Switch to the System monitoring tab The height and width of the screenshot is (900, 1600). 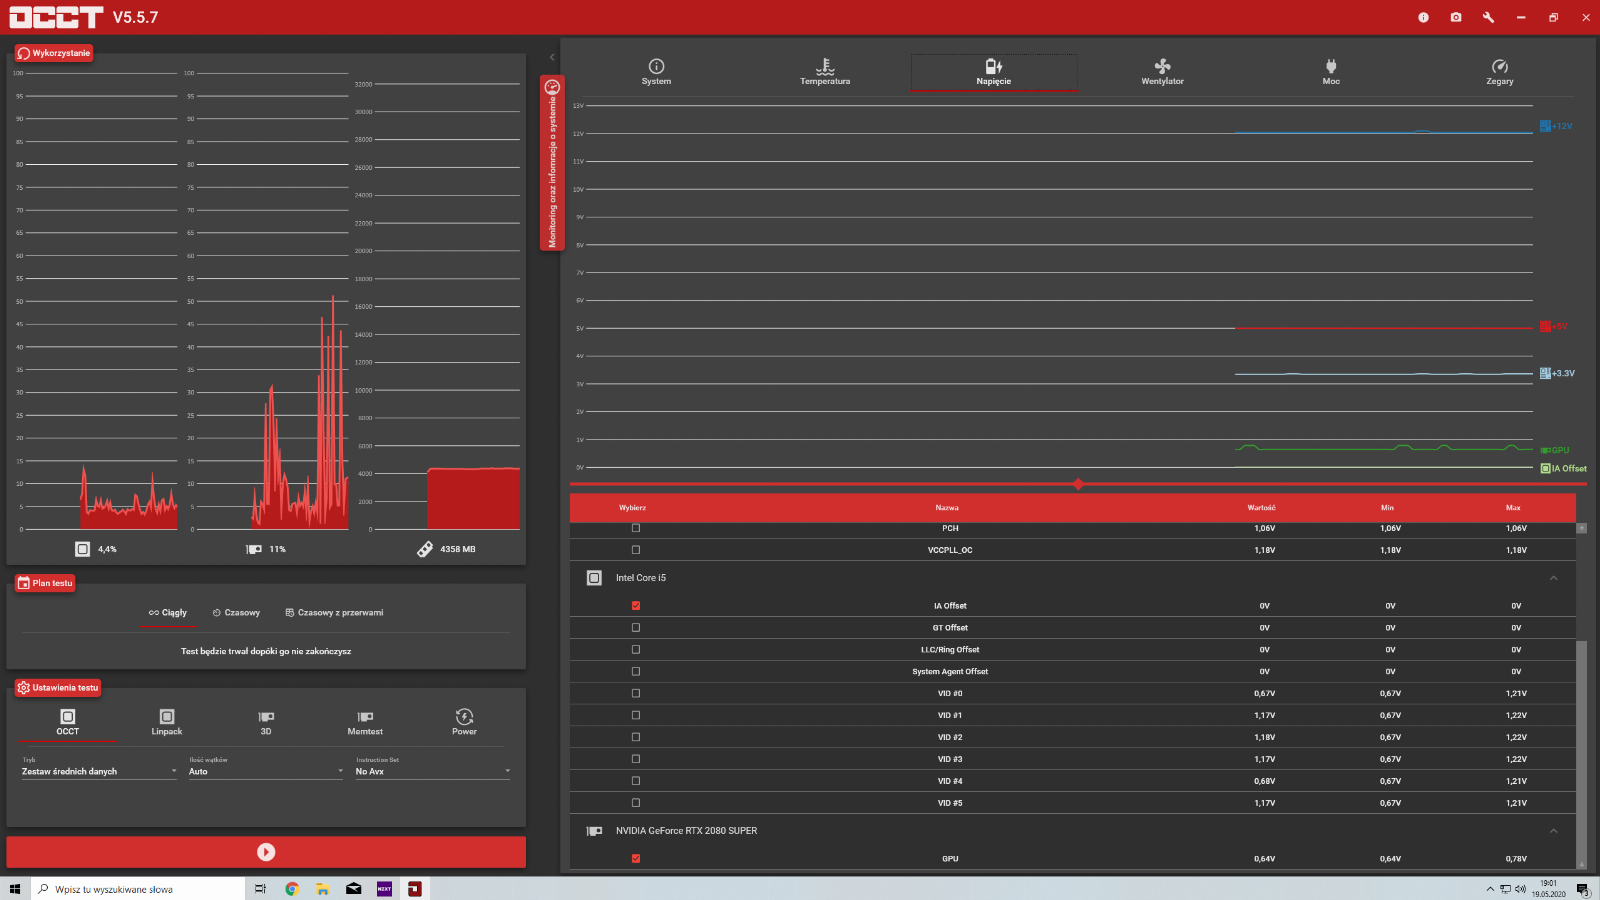656,72
